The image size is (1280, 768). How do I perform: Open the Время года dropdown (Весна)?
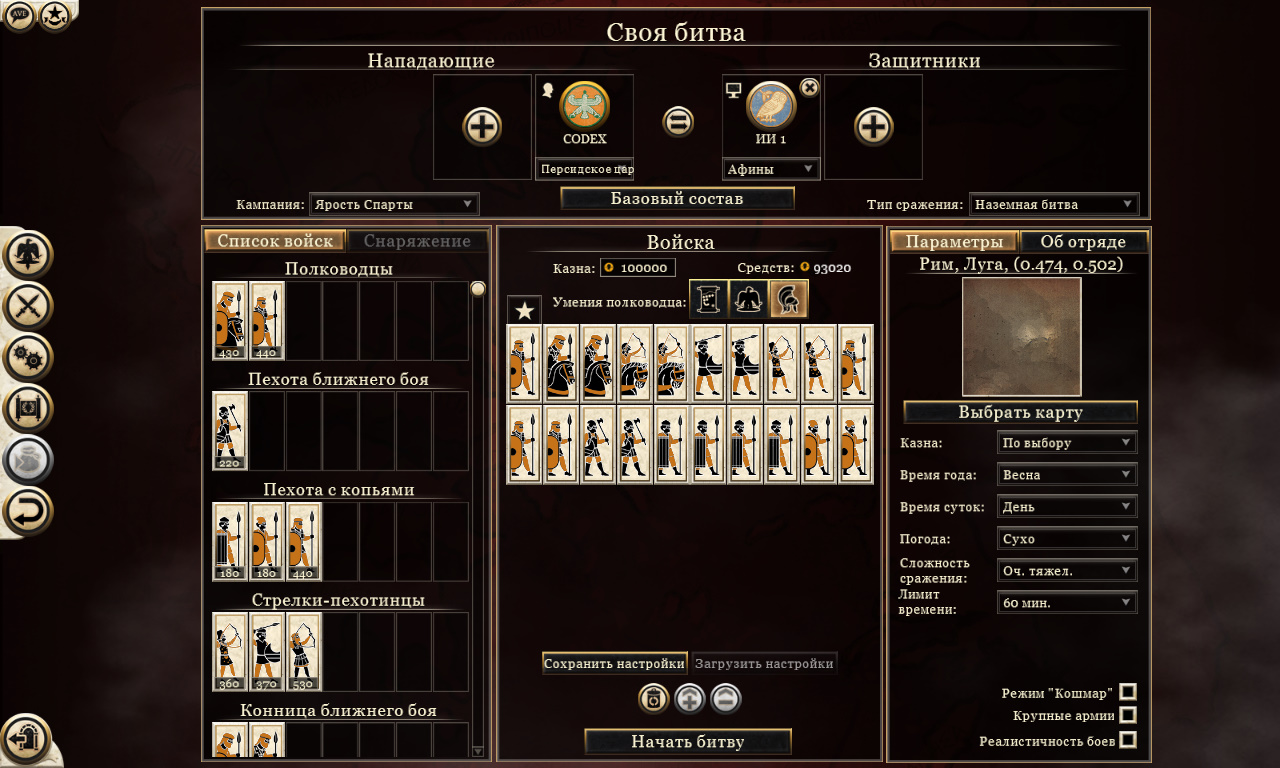1067,474
